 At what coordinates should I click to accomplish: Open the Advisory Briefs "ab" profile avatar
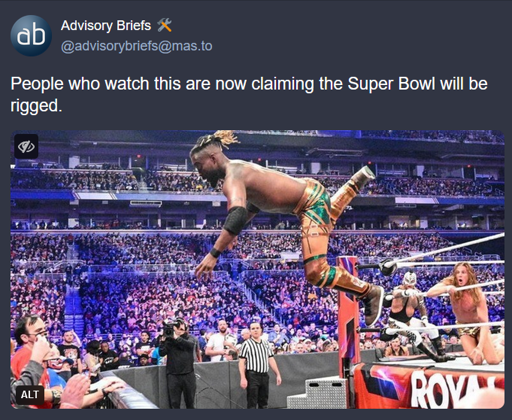(x=31, y=35)
